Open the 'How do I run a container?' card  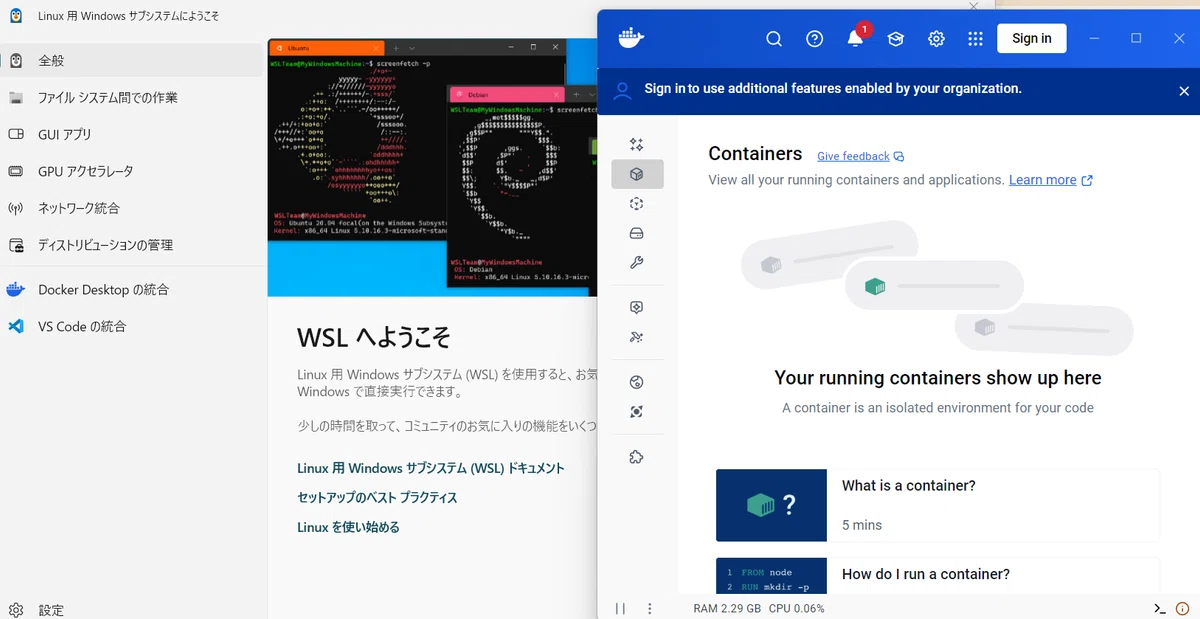tap(938, 575)
